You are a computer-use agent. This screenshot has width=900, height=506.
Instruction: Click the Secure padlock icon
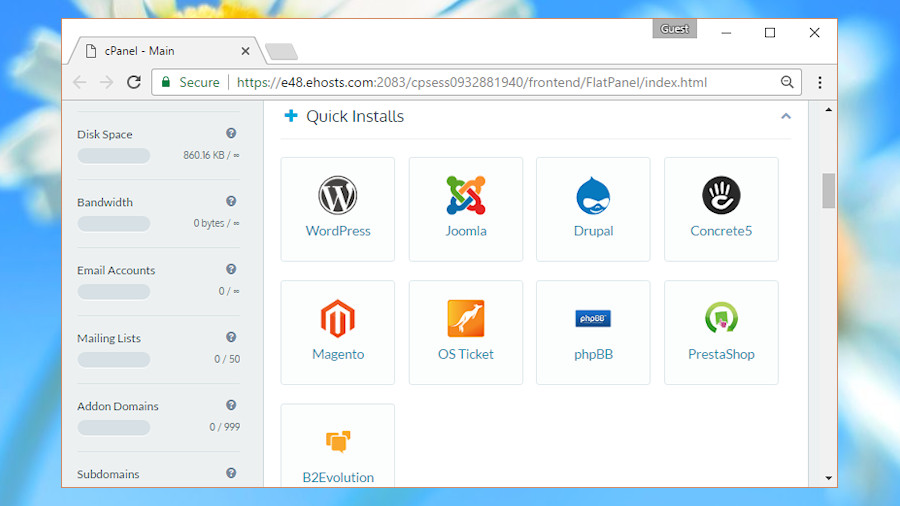click(166, 82)
